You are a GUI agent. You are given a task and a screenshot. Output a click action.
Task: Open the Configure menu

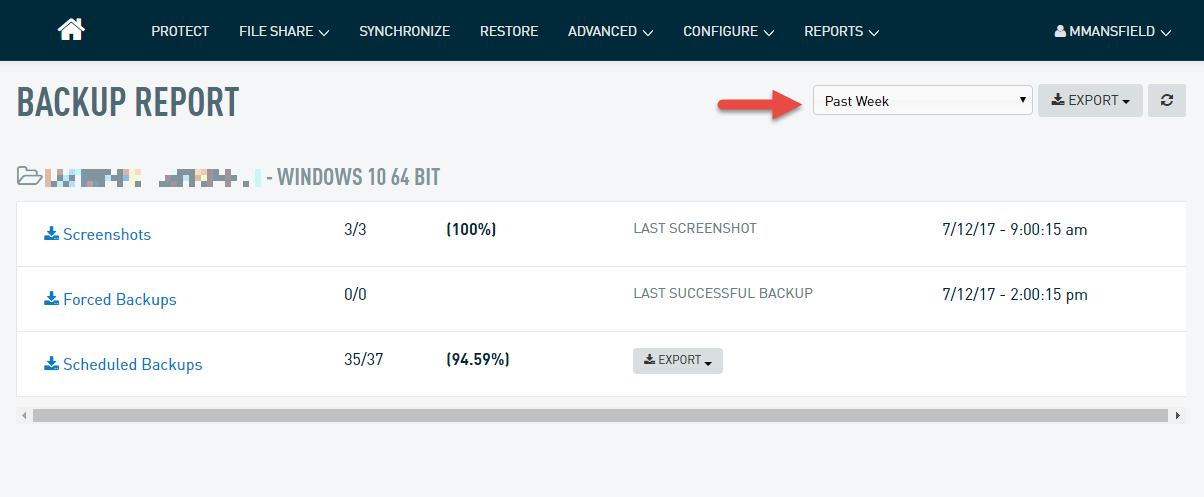tap(728, 31)
